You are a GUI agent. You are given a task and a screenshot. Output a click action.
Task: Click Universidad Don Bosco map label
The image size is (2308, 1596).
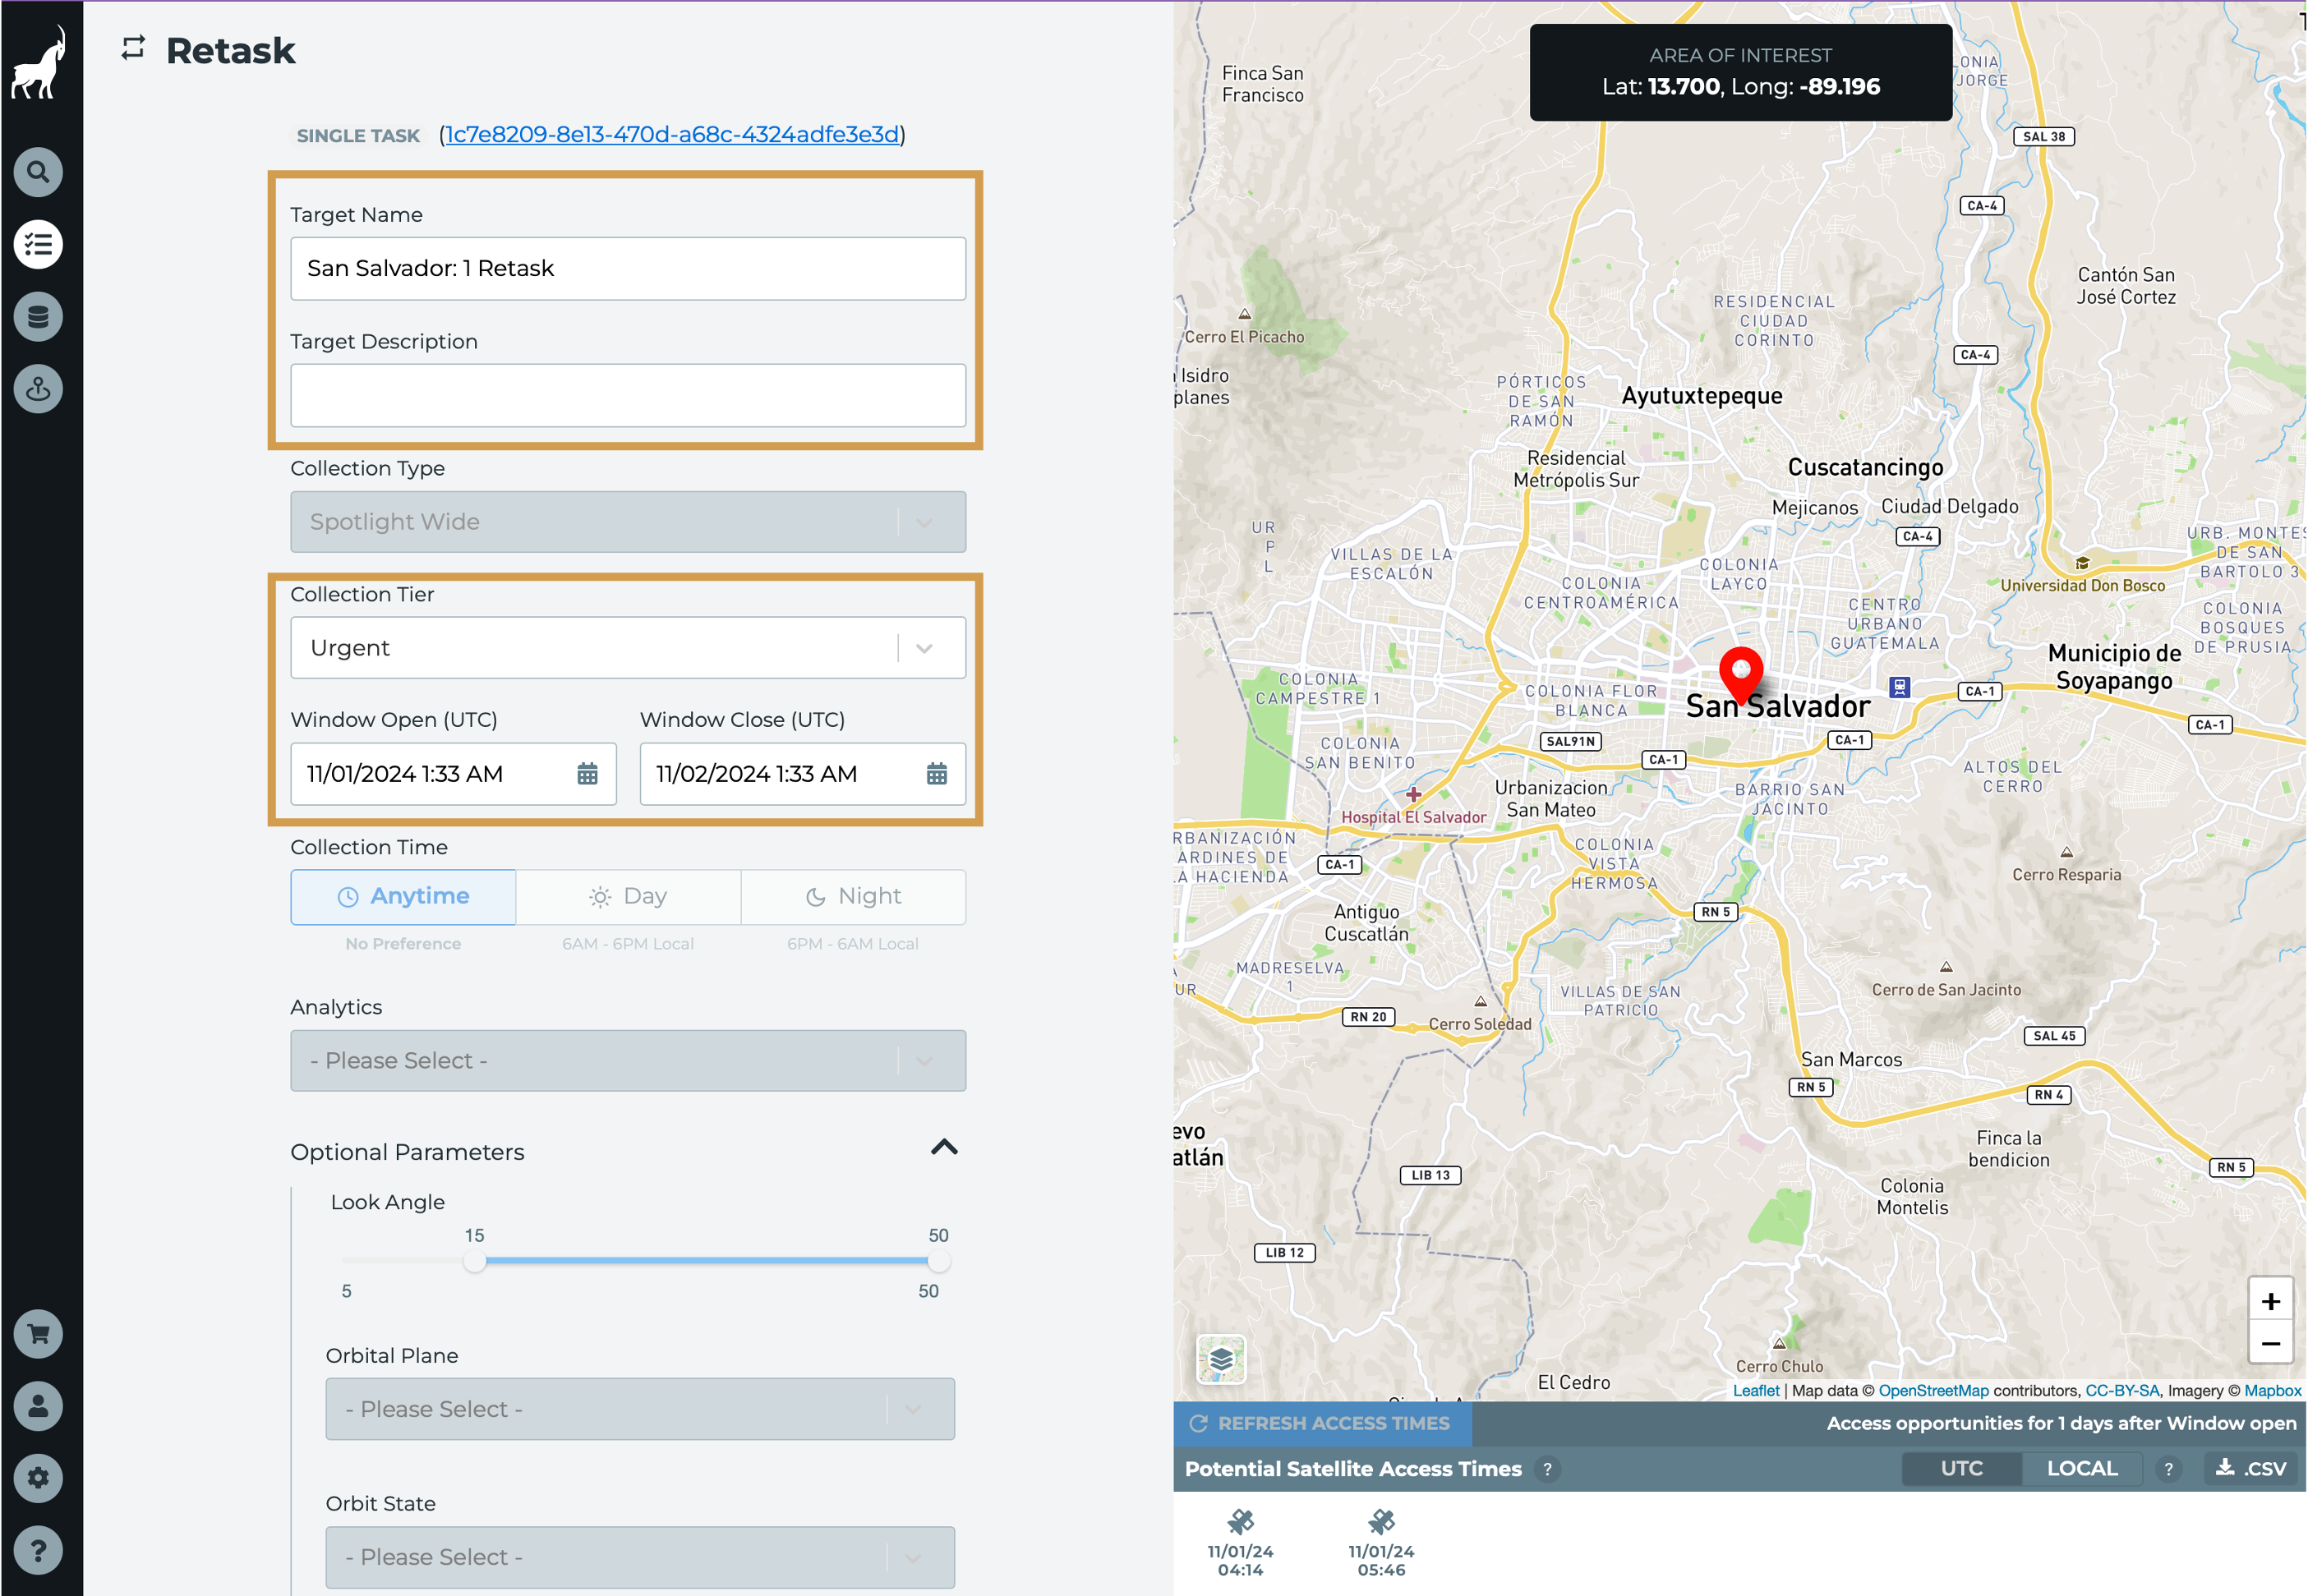pyautogui.click(x=2082, y=585)
